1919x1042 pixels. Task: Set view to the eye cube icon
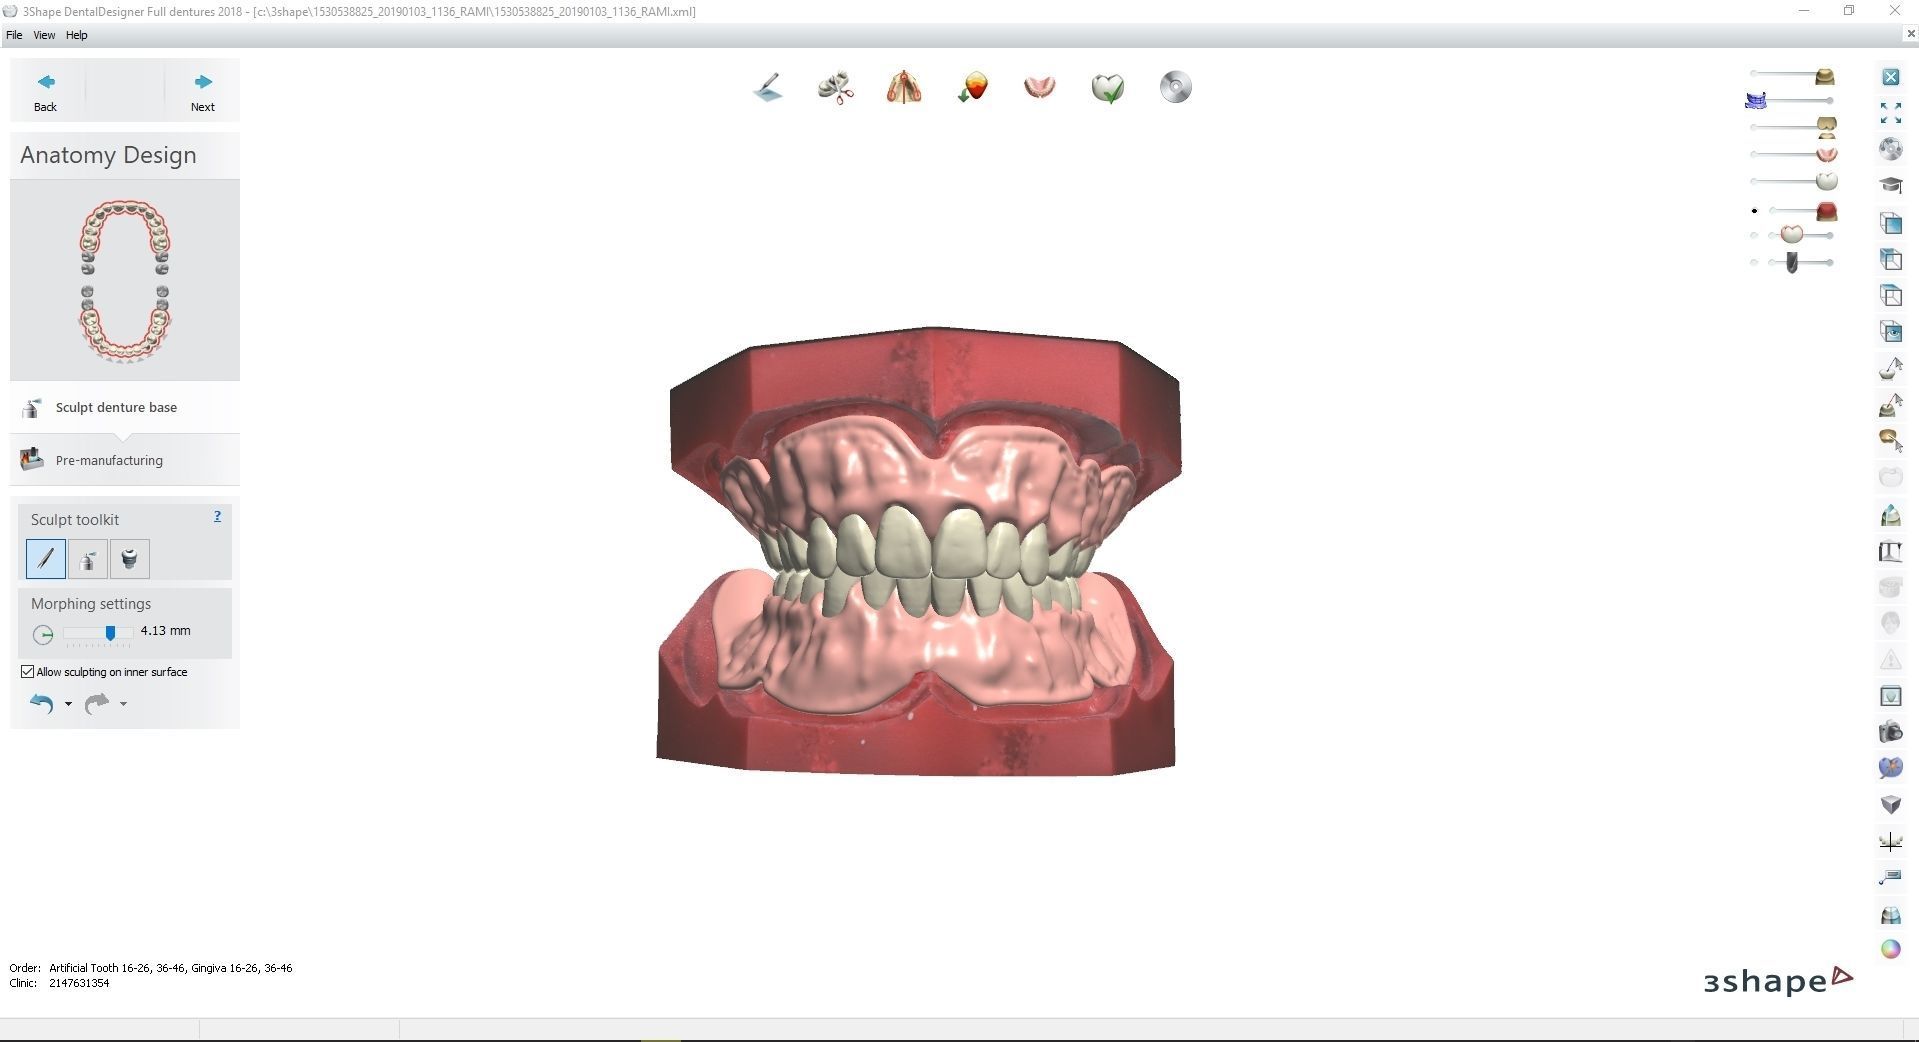[x=1891, y=331]
